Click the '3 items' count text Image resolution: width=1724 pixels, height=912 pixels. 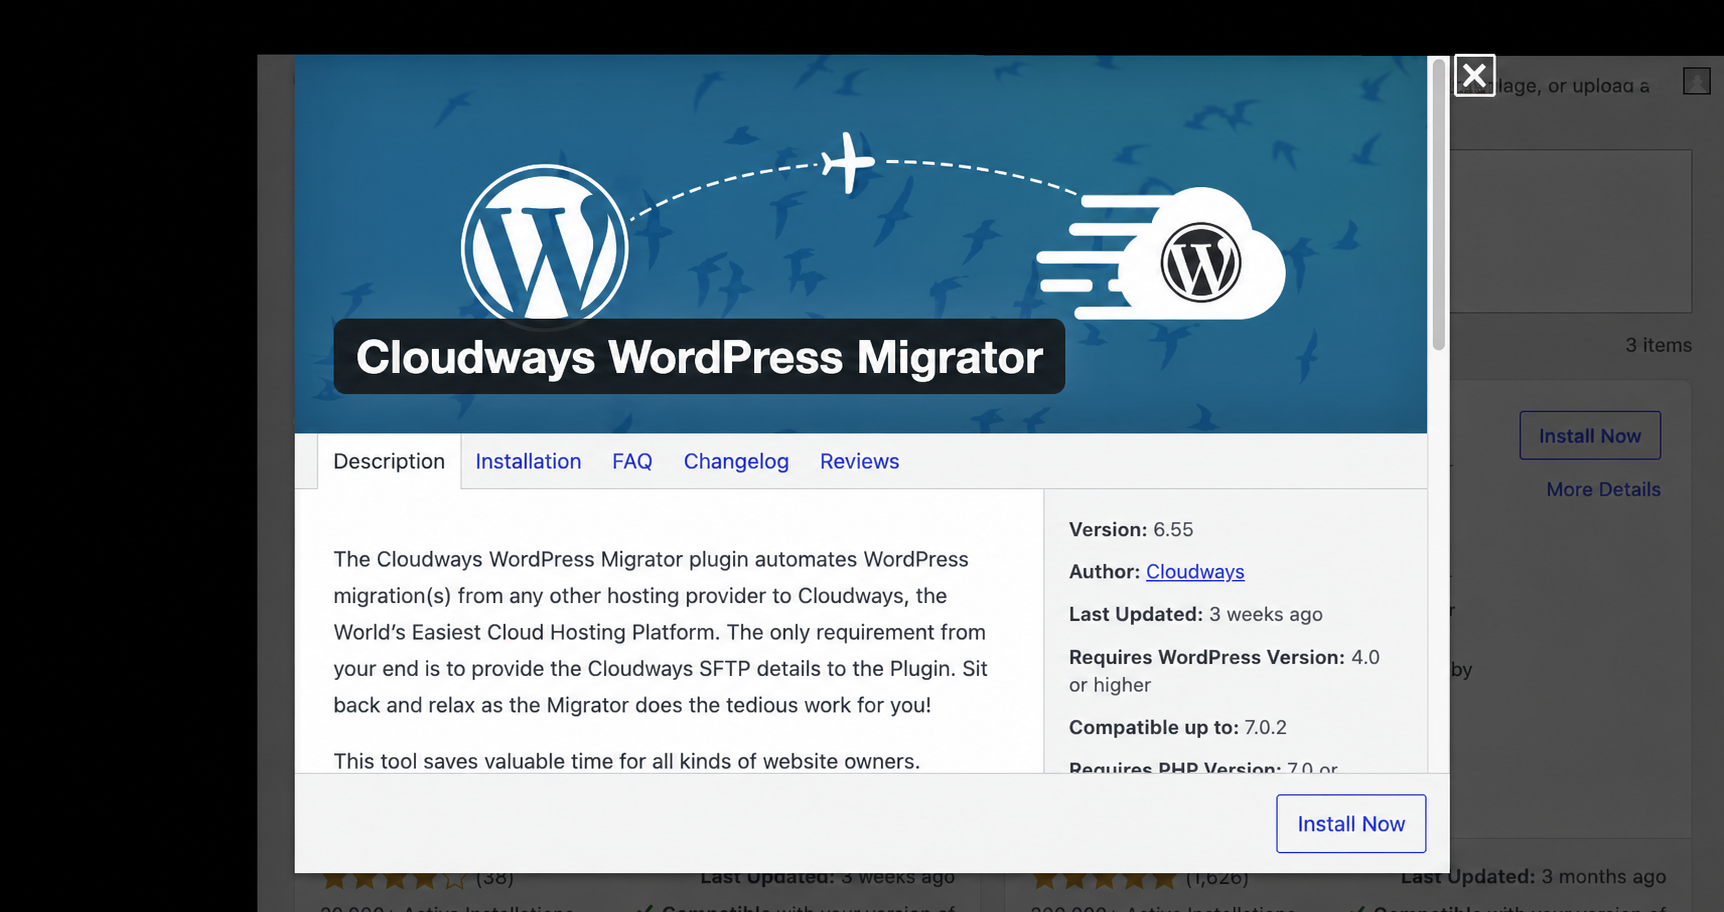click(1658, 345)
